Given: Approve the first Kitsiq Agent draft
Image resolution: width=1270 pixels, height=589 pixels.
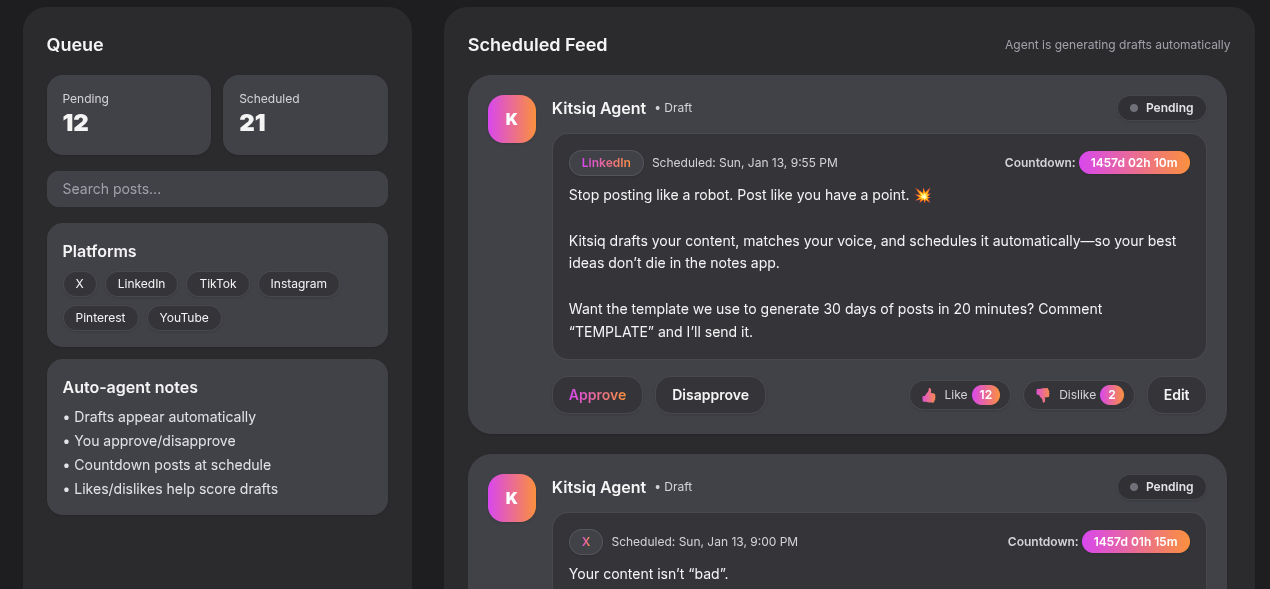Looking at the screenshot, I should point(597,395).
